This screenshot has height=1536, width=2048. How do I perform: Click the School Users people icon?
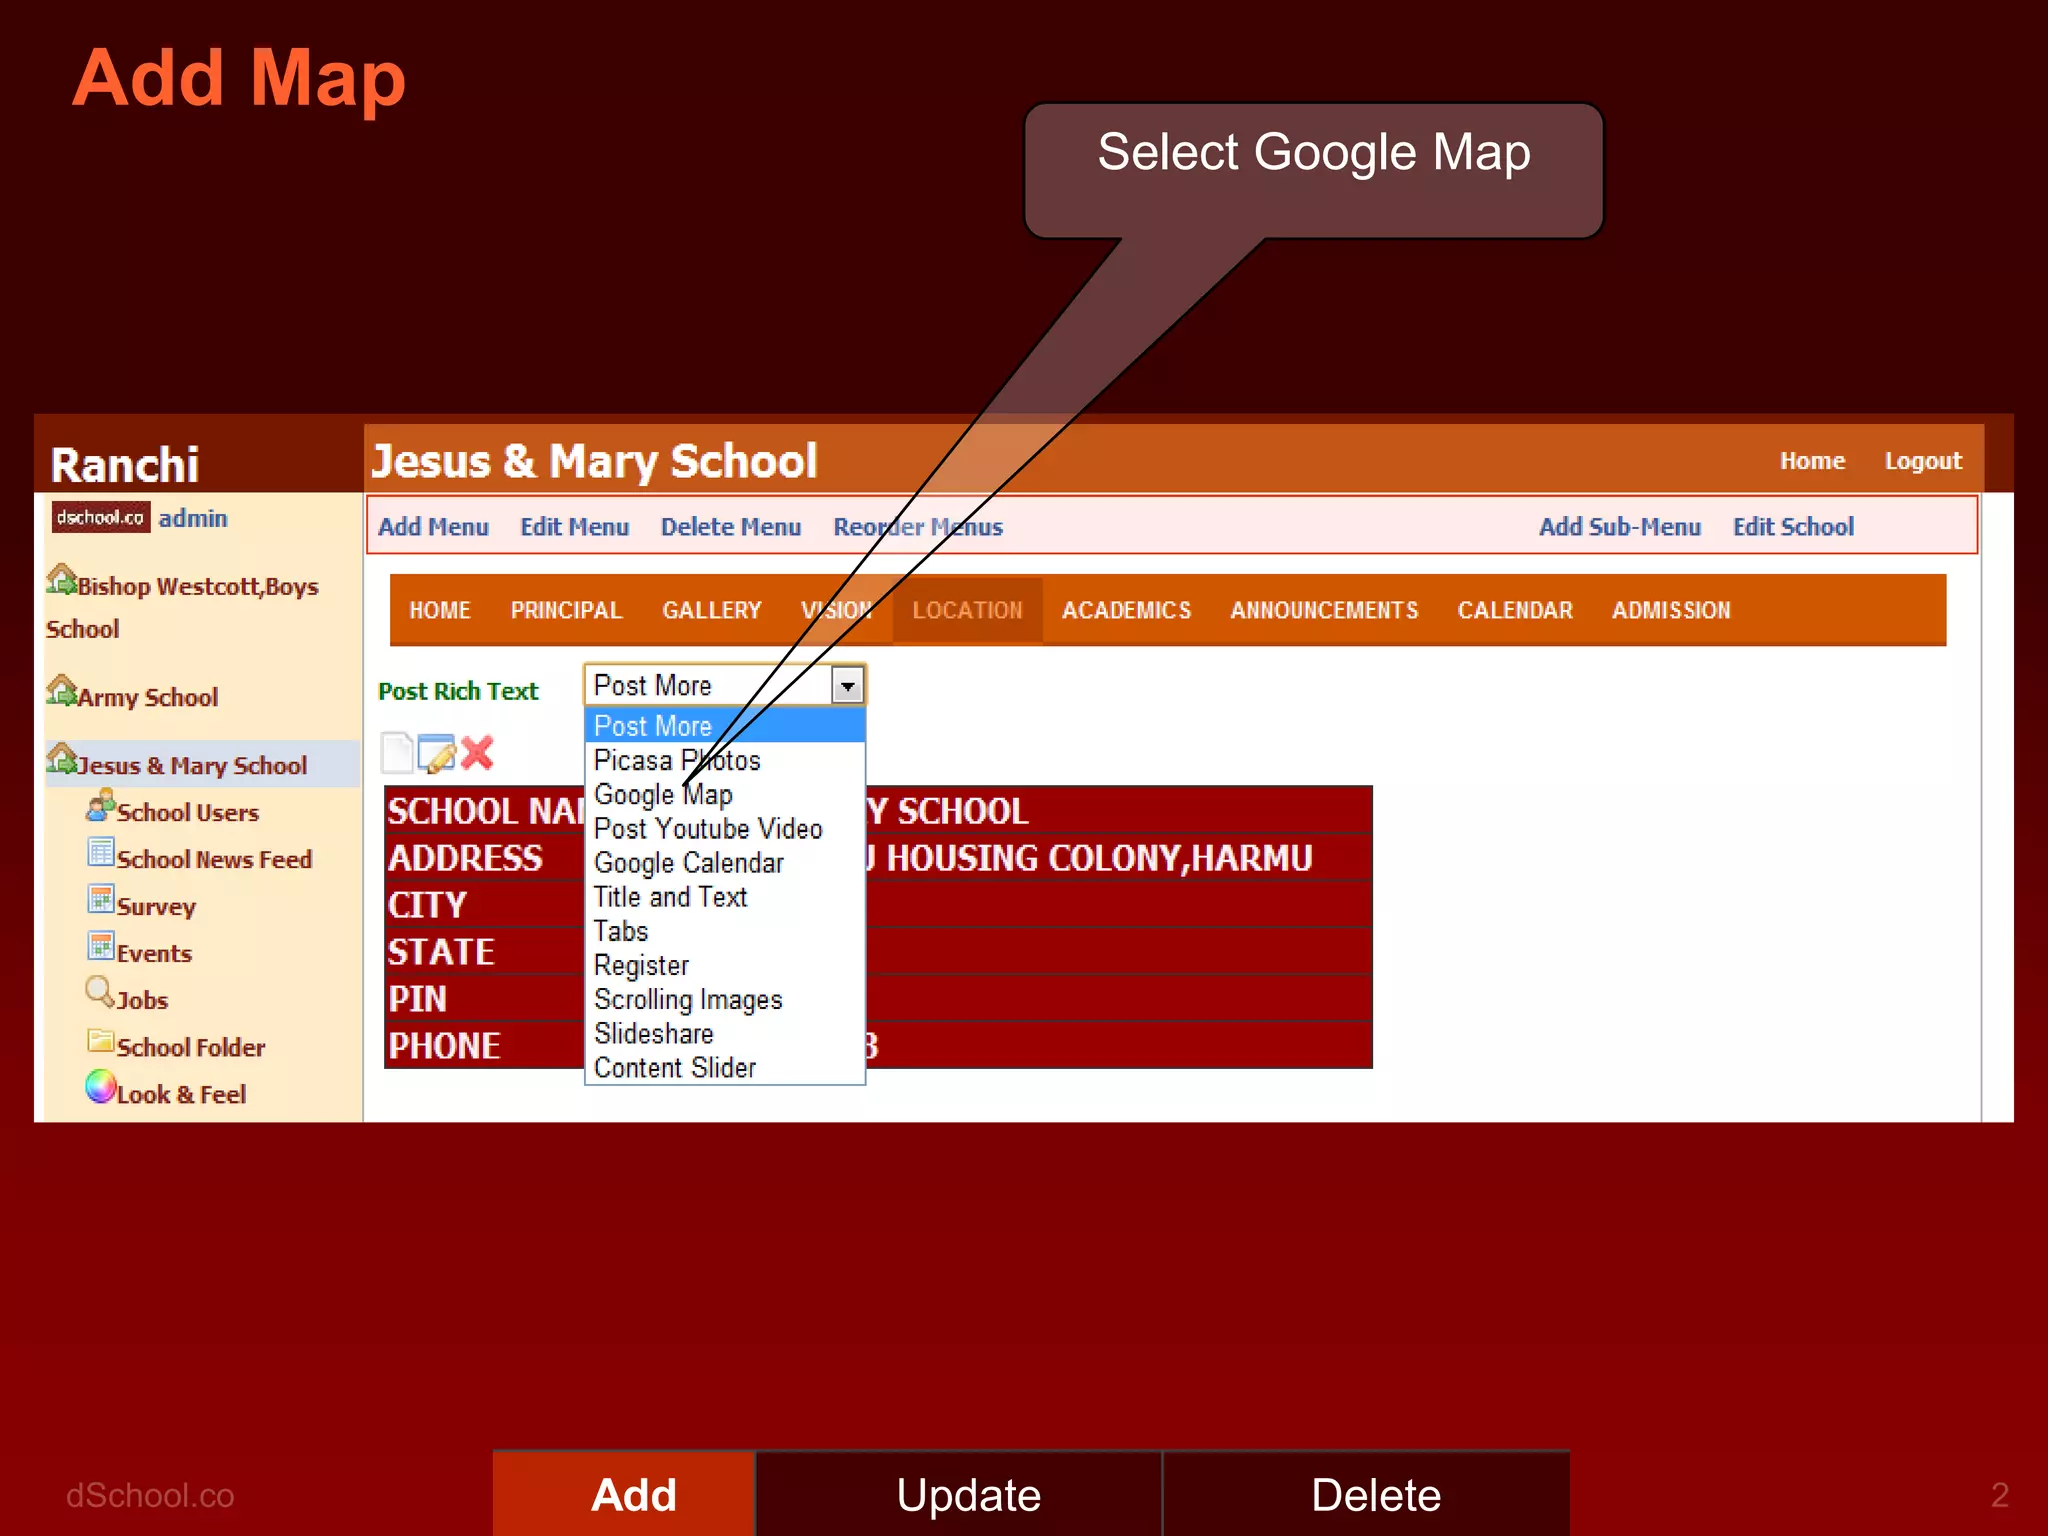pyautogui.click(x=100, y=806)
